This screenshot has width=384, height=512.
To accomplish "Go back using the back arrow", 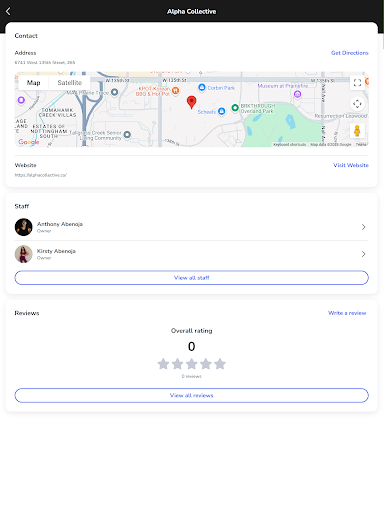I will [8, 11].
